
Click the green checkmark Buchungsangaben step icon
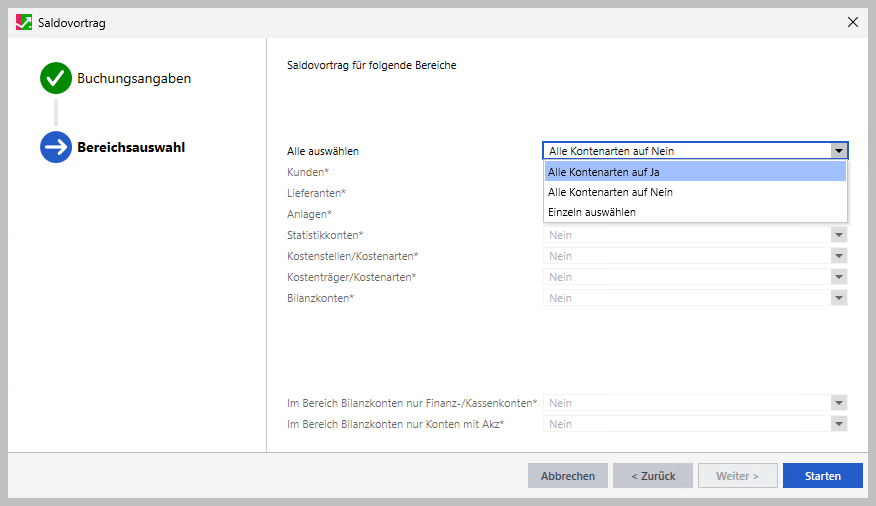pos(56,78)
